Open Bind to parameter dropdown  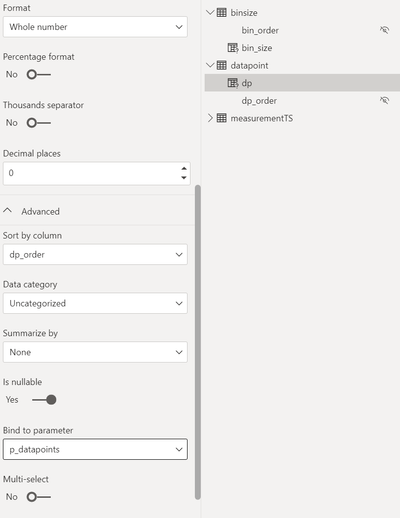click(x=95, y=449)
